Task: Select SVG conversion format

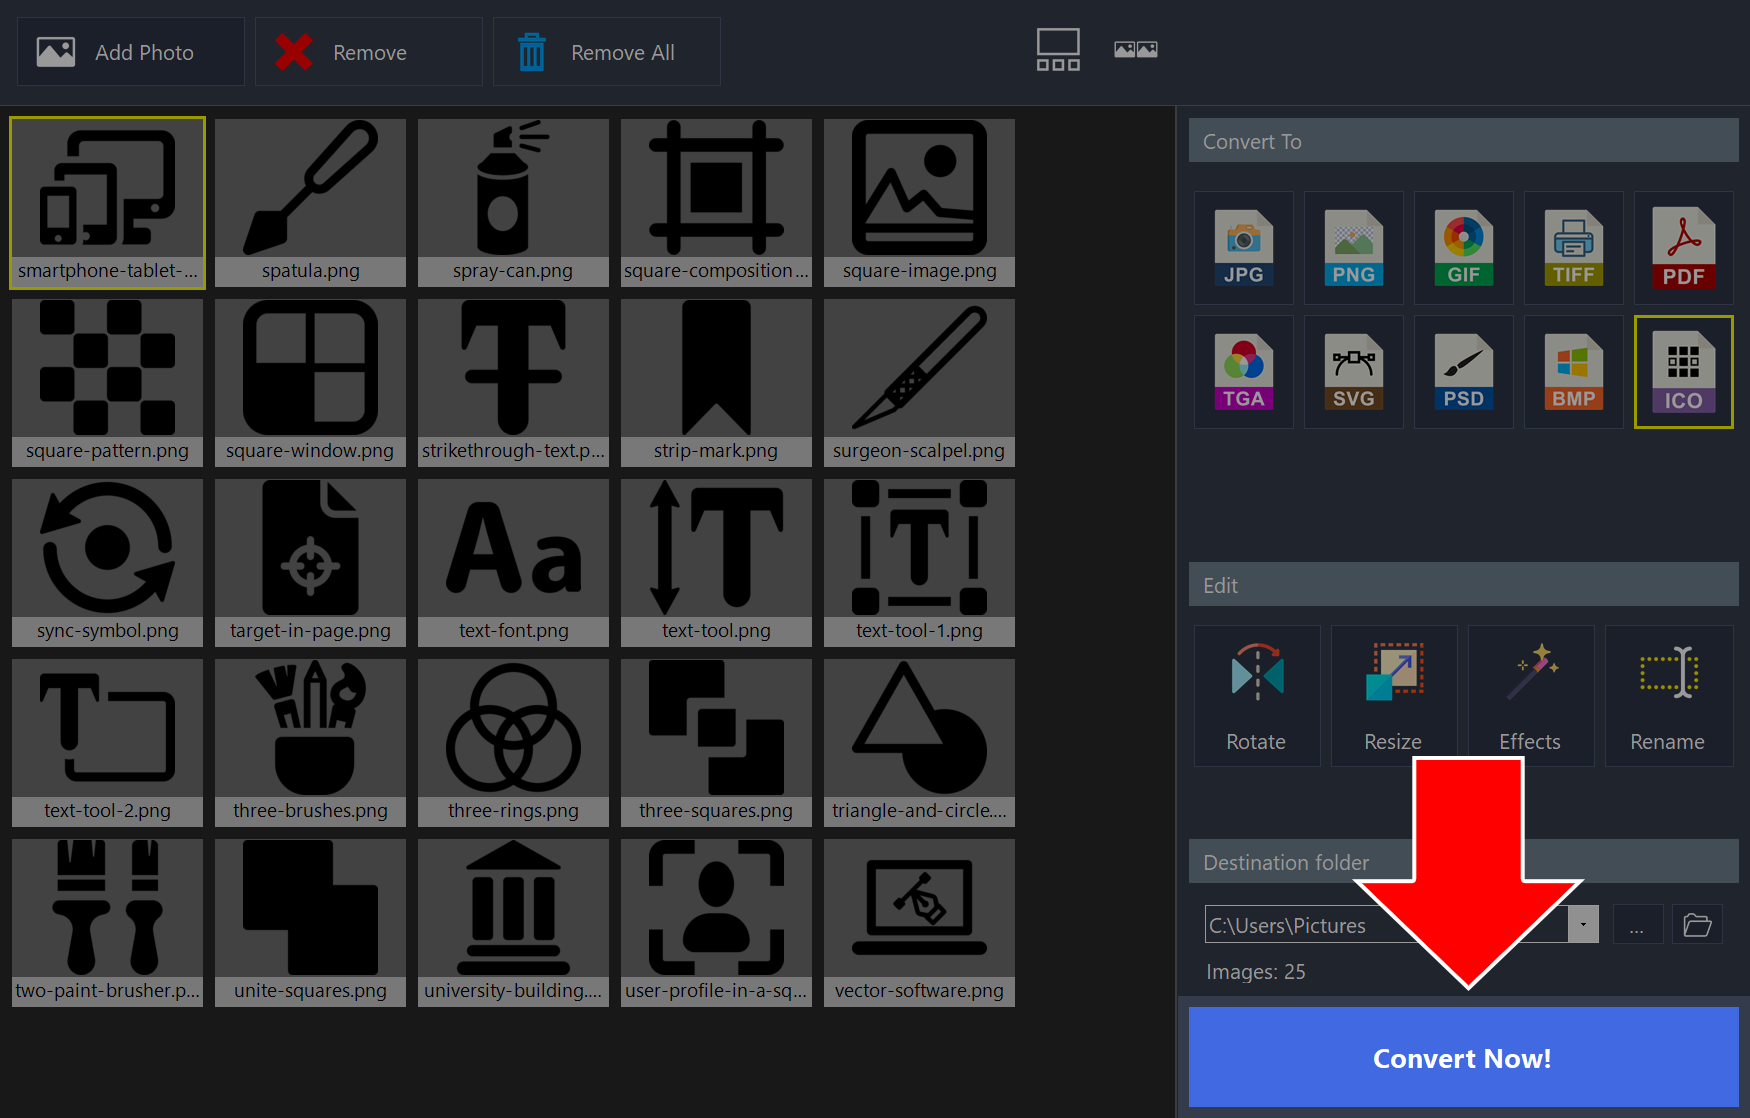Action: [1354, 372]
